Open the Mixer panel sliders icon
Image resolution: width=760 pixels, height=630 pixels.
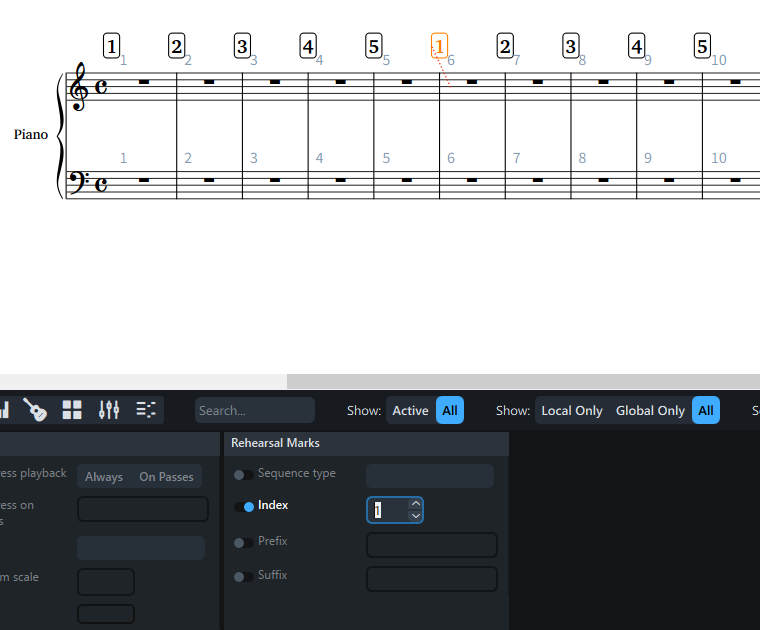tap(109, 410)
